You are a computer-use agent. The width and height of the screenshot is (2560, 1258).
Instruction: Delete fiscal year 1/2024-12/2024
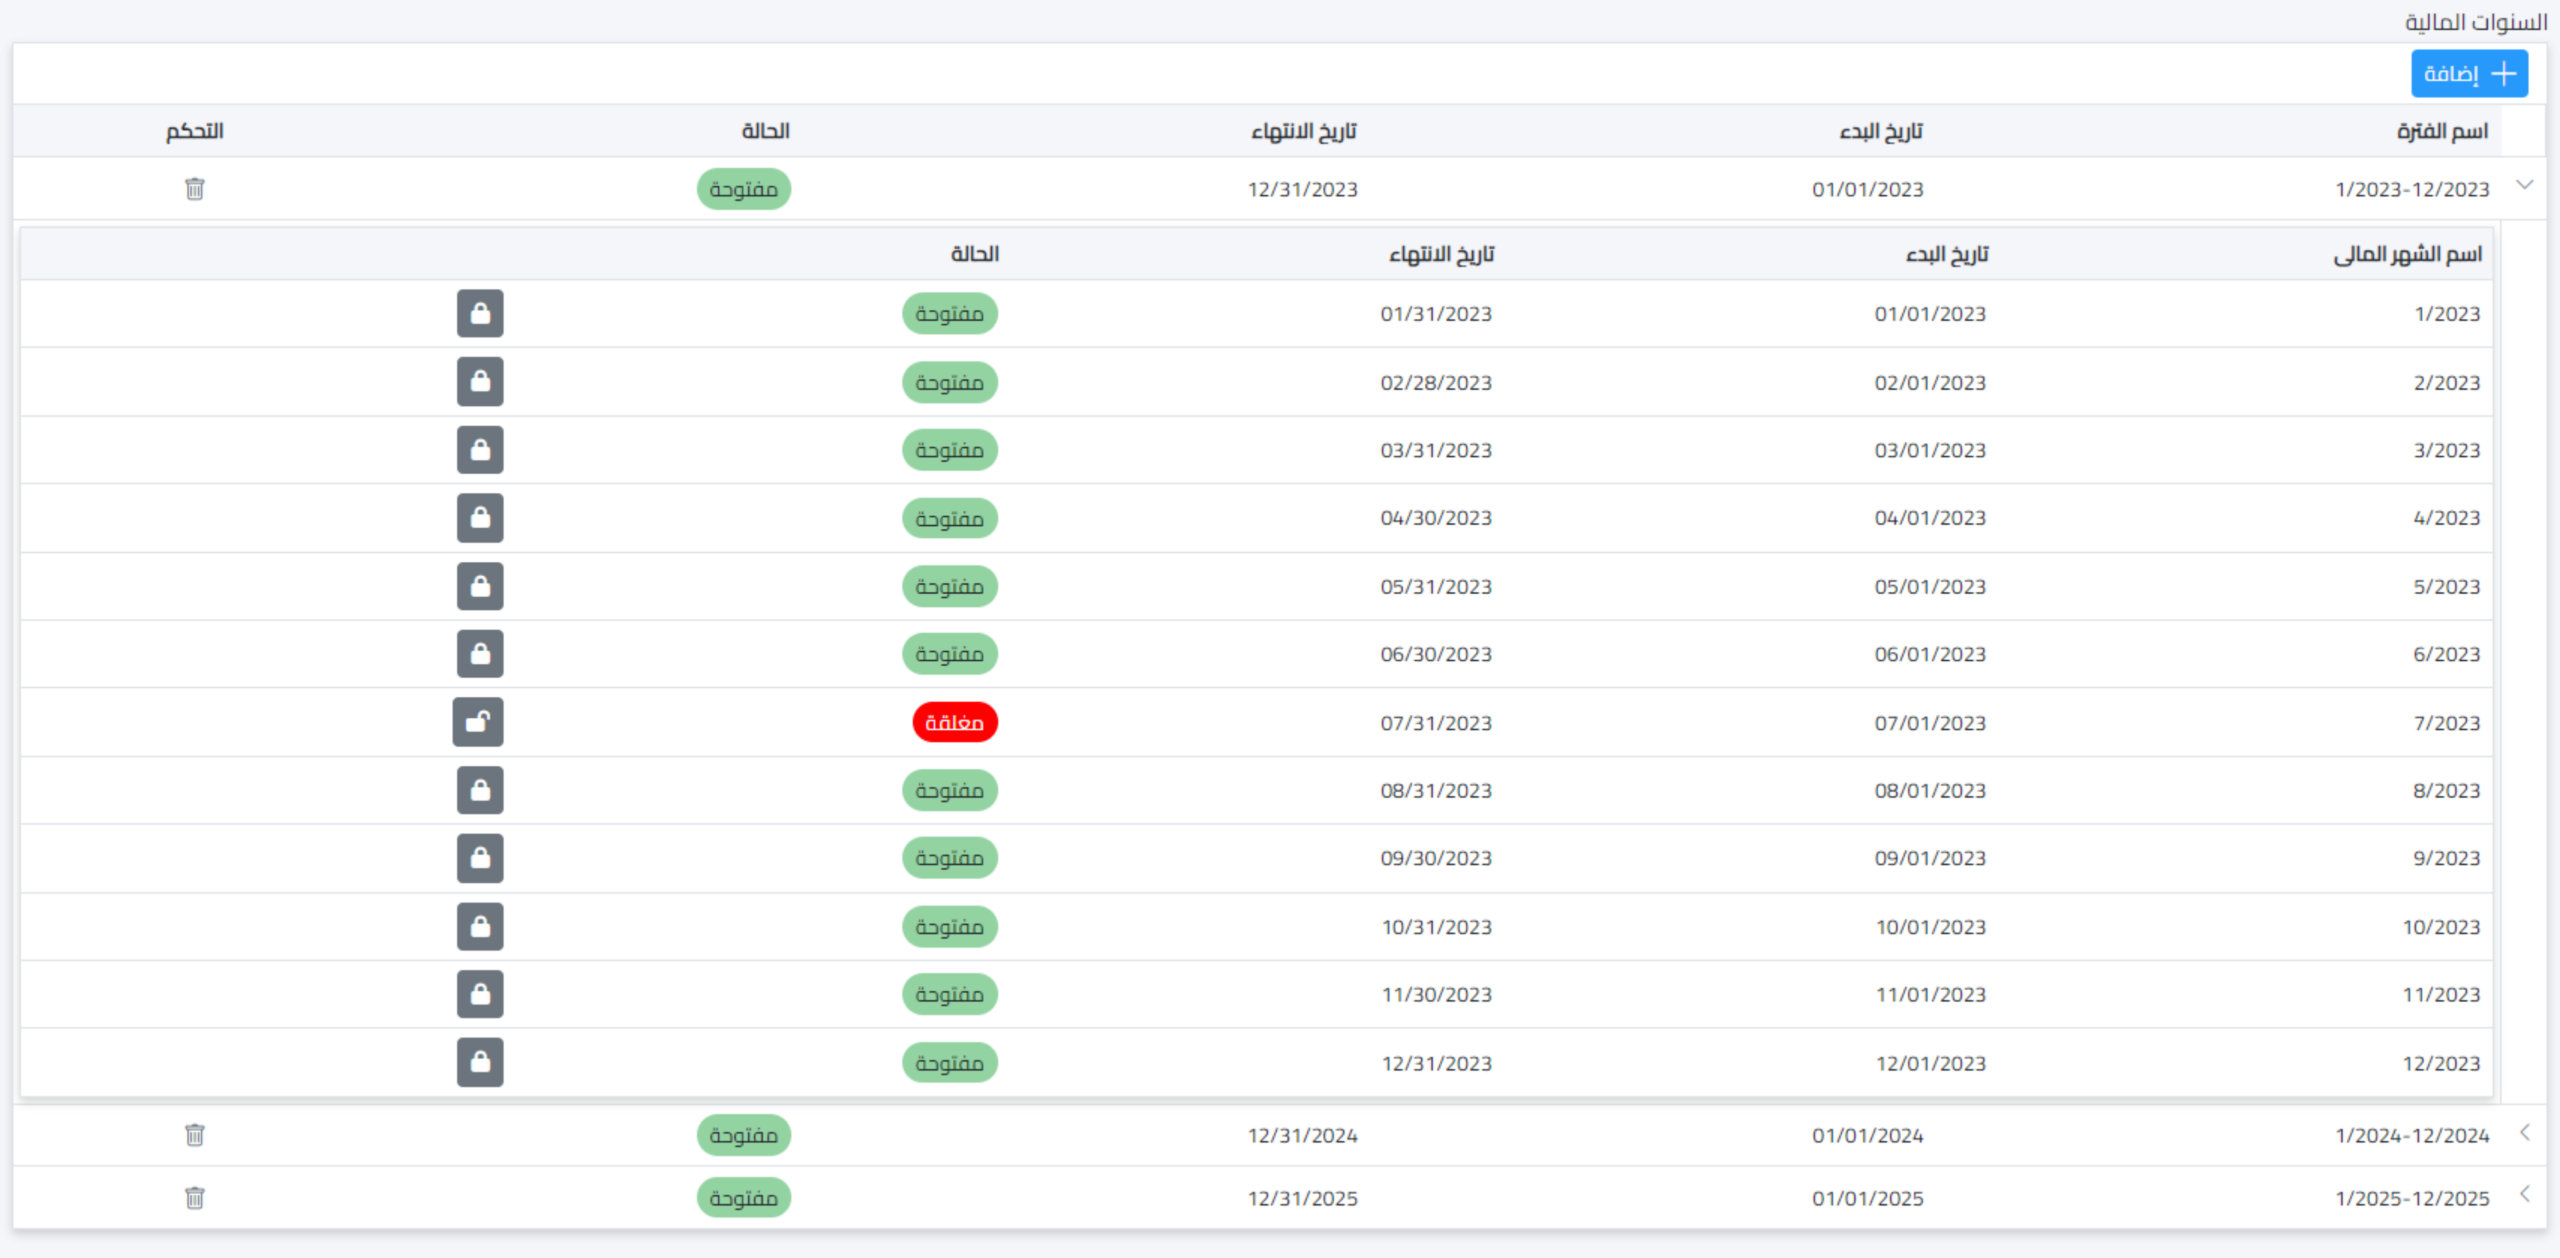point(193,1135)
